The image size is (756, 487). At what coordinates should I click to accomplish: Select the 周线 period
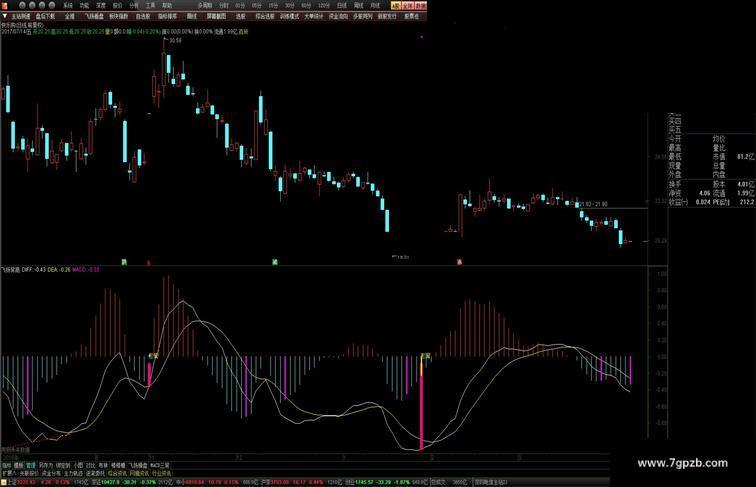[x=358, y=5]
